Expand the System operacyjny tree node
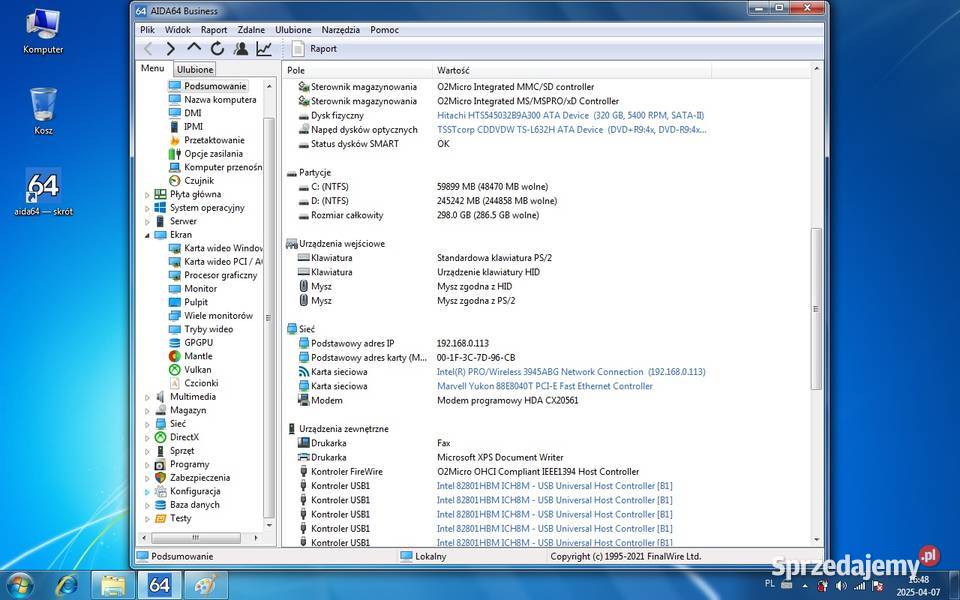960x600 pixels. (148, 208)
